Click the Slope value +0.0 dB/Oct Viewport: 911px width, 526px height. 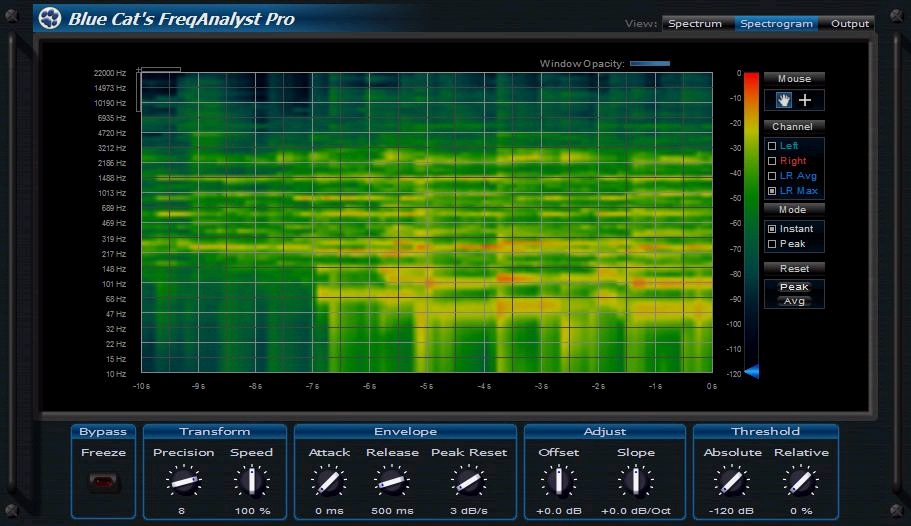pos(636,511)
